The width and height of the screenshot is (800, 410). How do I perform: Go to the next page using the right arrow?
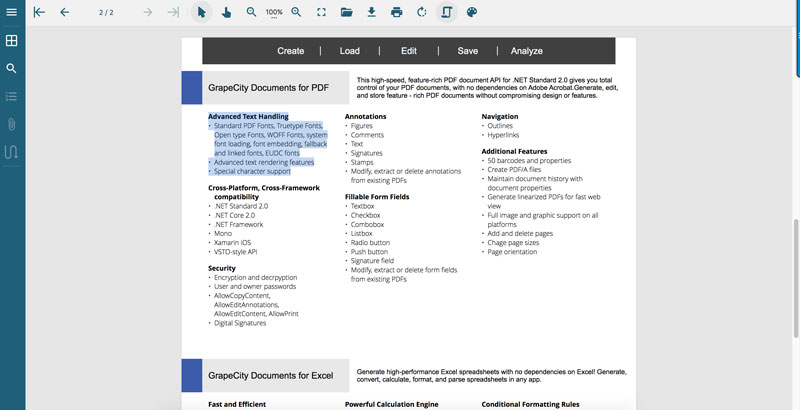(x=148, y=12)
